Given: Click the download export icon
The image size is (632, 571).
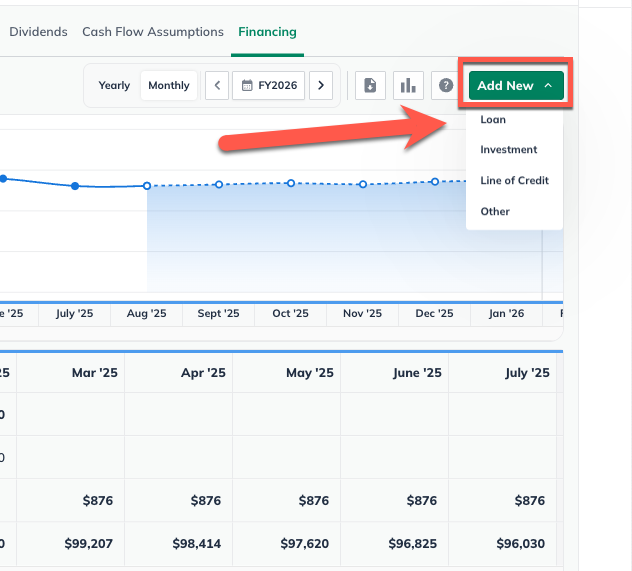Looking at the screenshot, I should click(x=370, y=85).
